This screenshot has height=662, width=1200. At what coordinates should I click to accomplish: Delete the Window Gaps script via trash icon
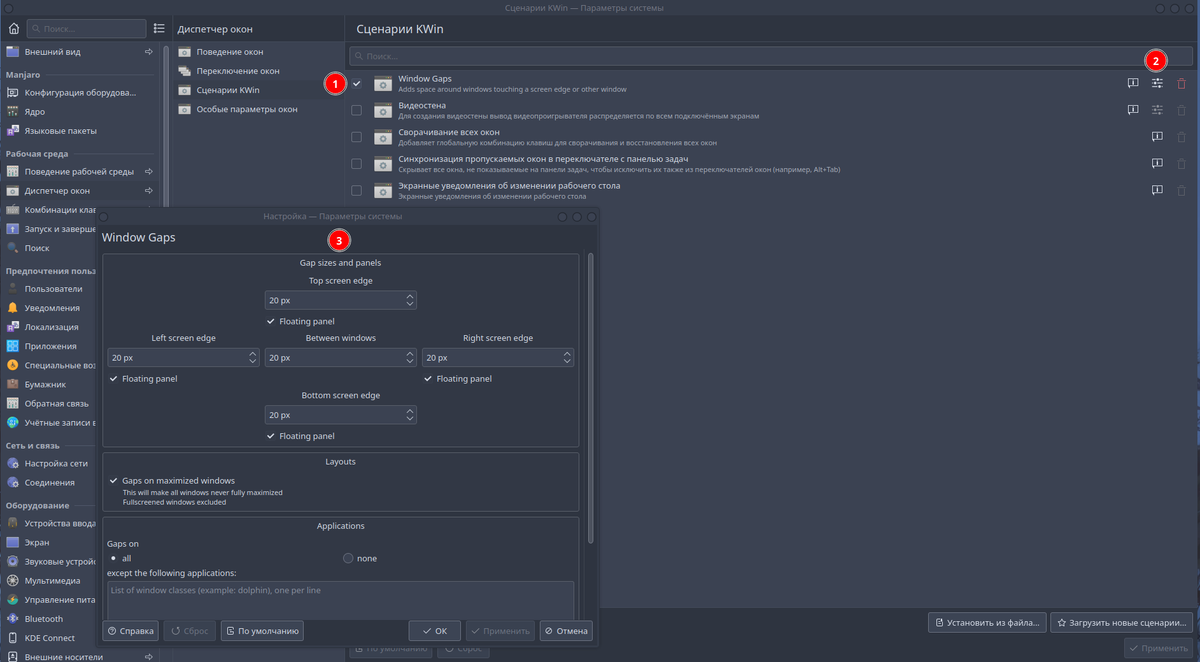point(1181,83)
